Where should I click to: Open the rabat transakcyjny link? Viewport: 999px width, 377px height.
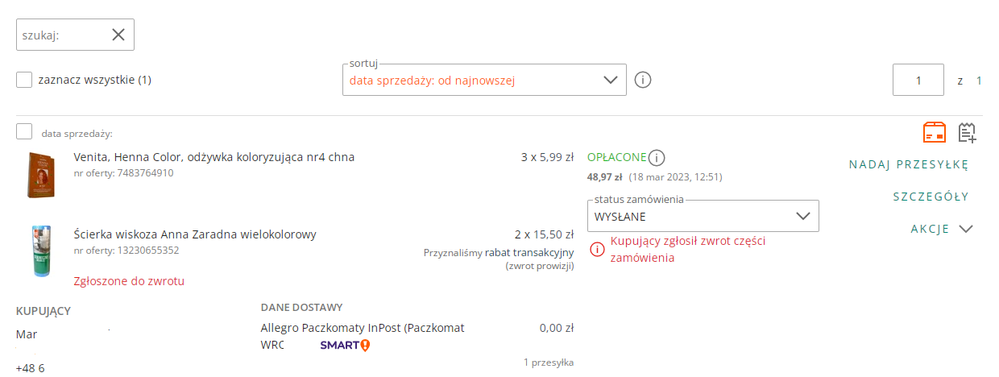coord(530,253)
